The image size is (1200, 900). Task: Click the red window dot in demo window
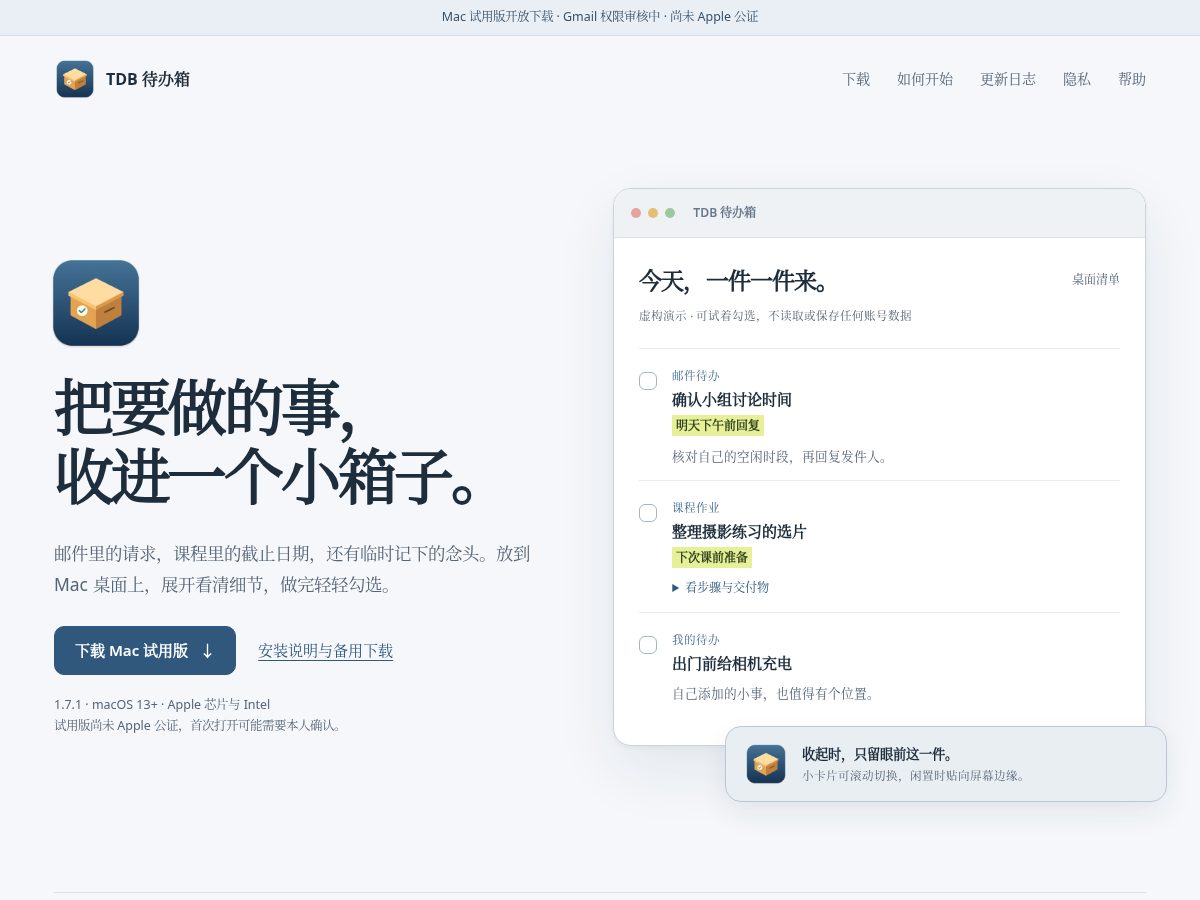click(x=636, y=213)
